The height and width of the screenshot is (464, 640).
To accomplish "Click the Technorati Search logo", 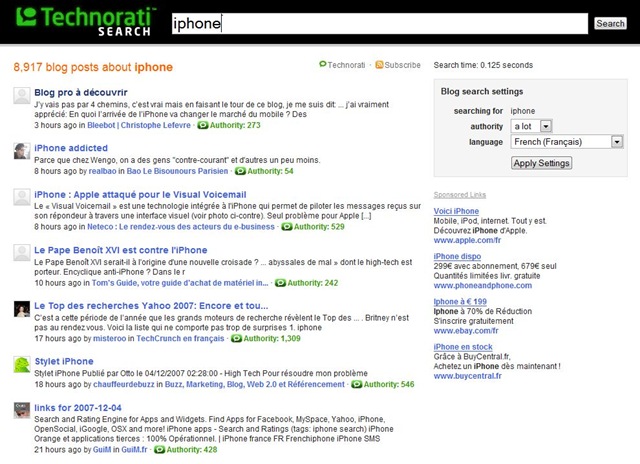I will pyautogui.click(x=86, y=21).
